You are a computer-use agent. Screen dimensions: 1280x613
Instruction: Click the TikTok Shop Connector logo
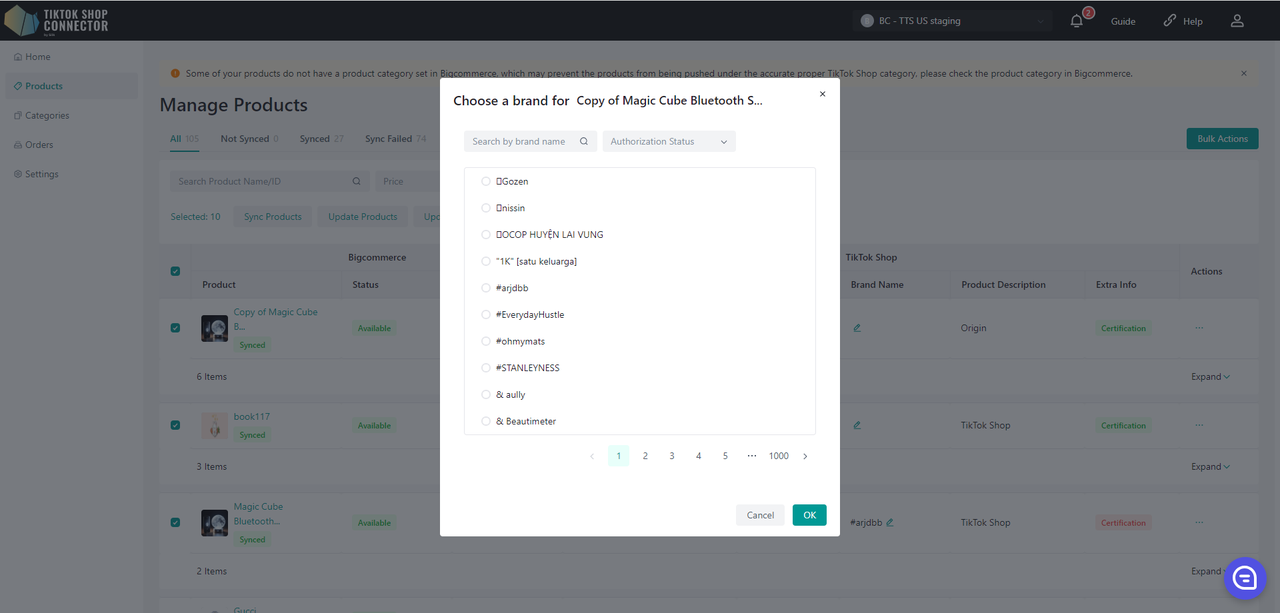pos(57,20)
